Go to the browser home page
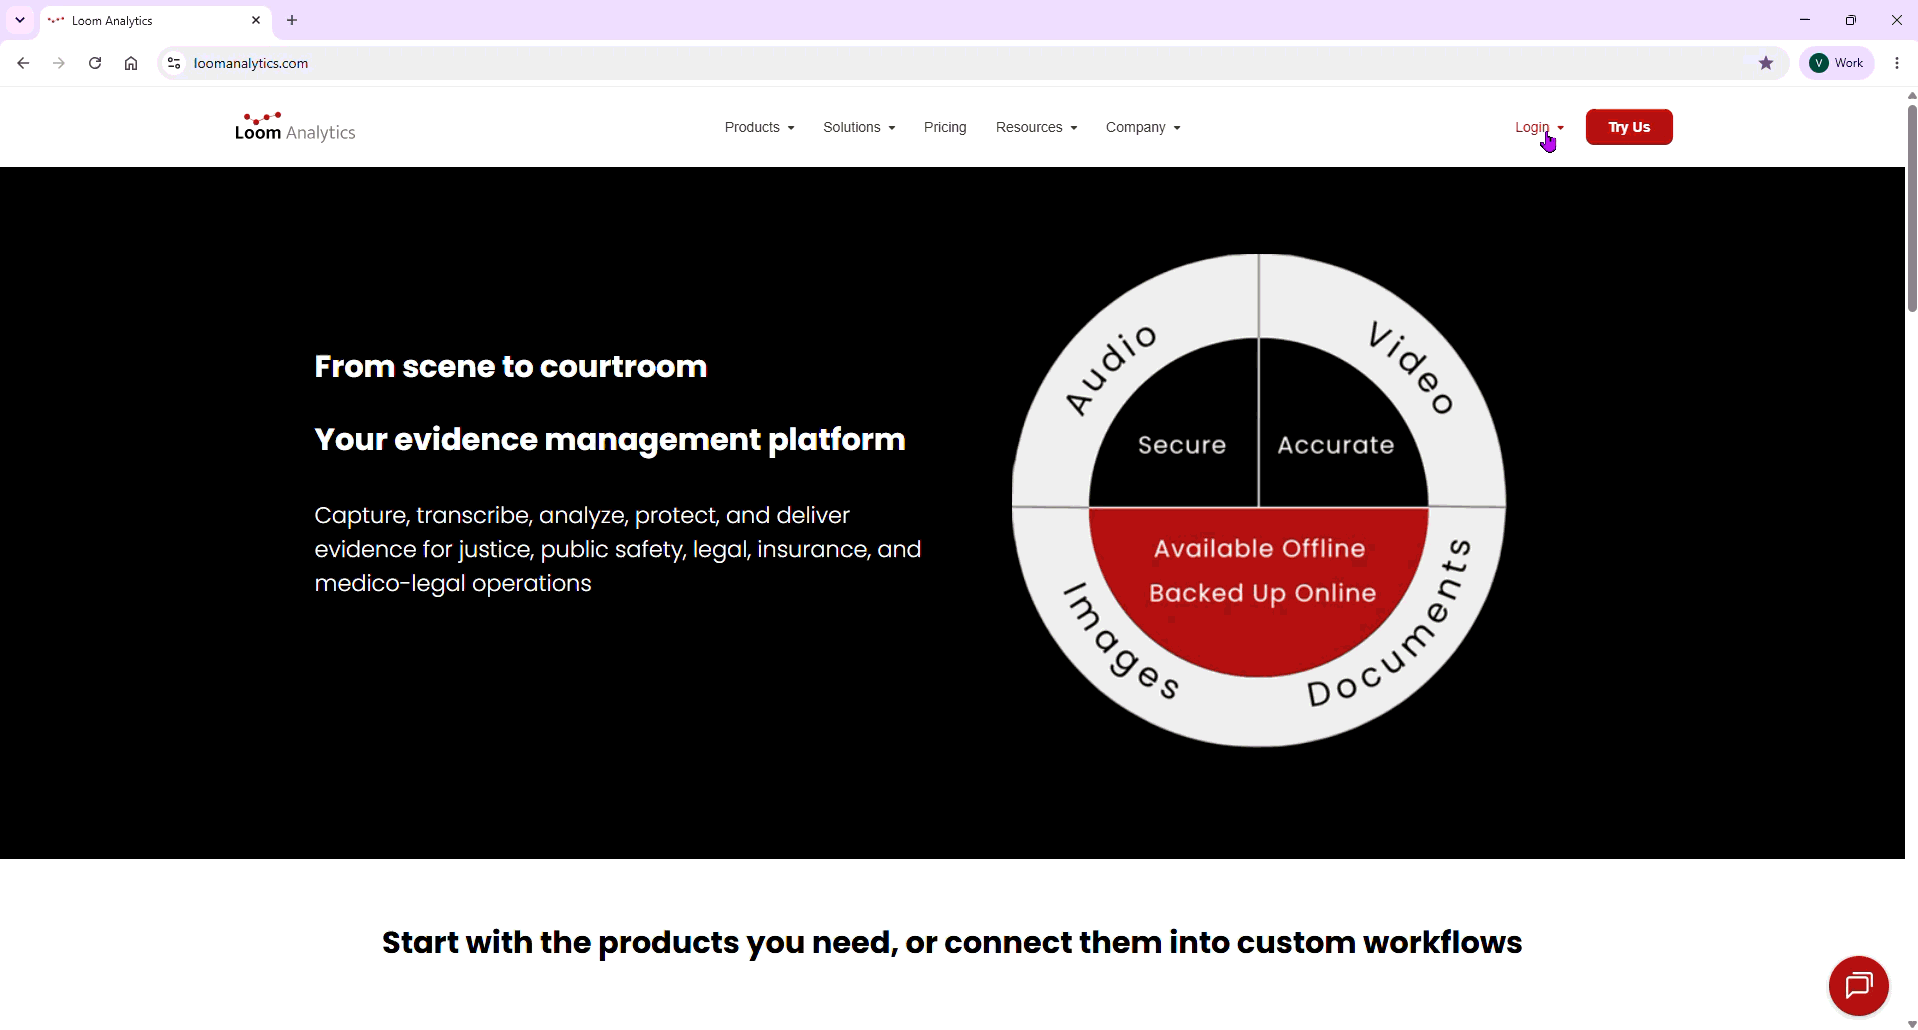Screen dimensions: 1918x1030 click(x=131, y=63)
